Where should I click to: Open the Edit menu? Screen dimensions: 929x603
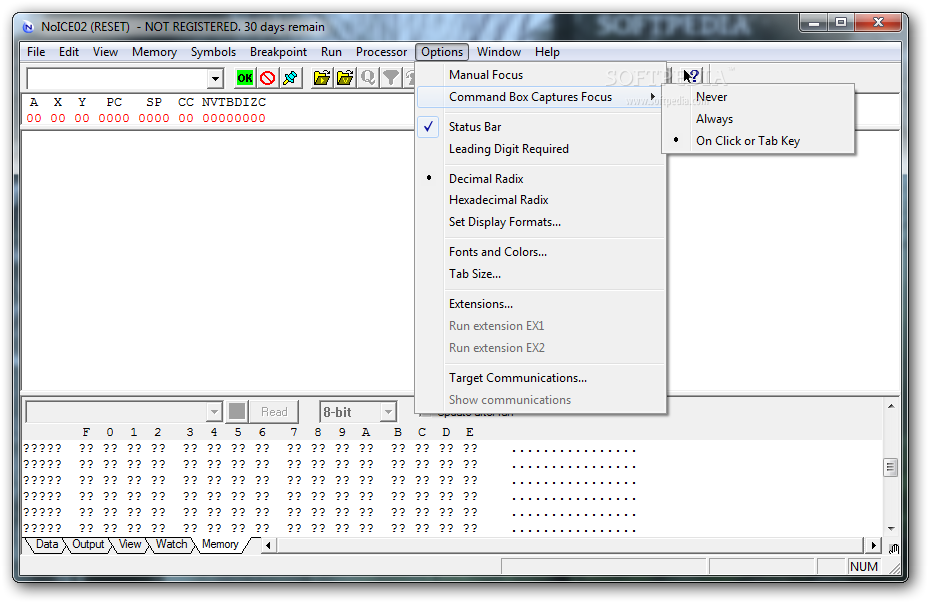[69, 52]
